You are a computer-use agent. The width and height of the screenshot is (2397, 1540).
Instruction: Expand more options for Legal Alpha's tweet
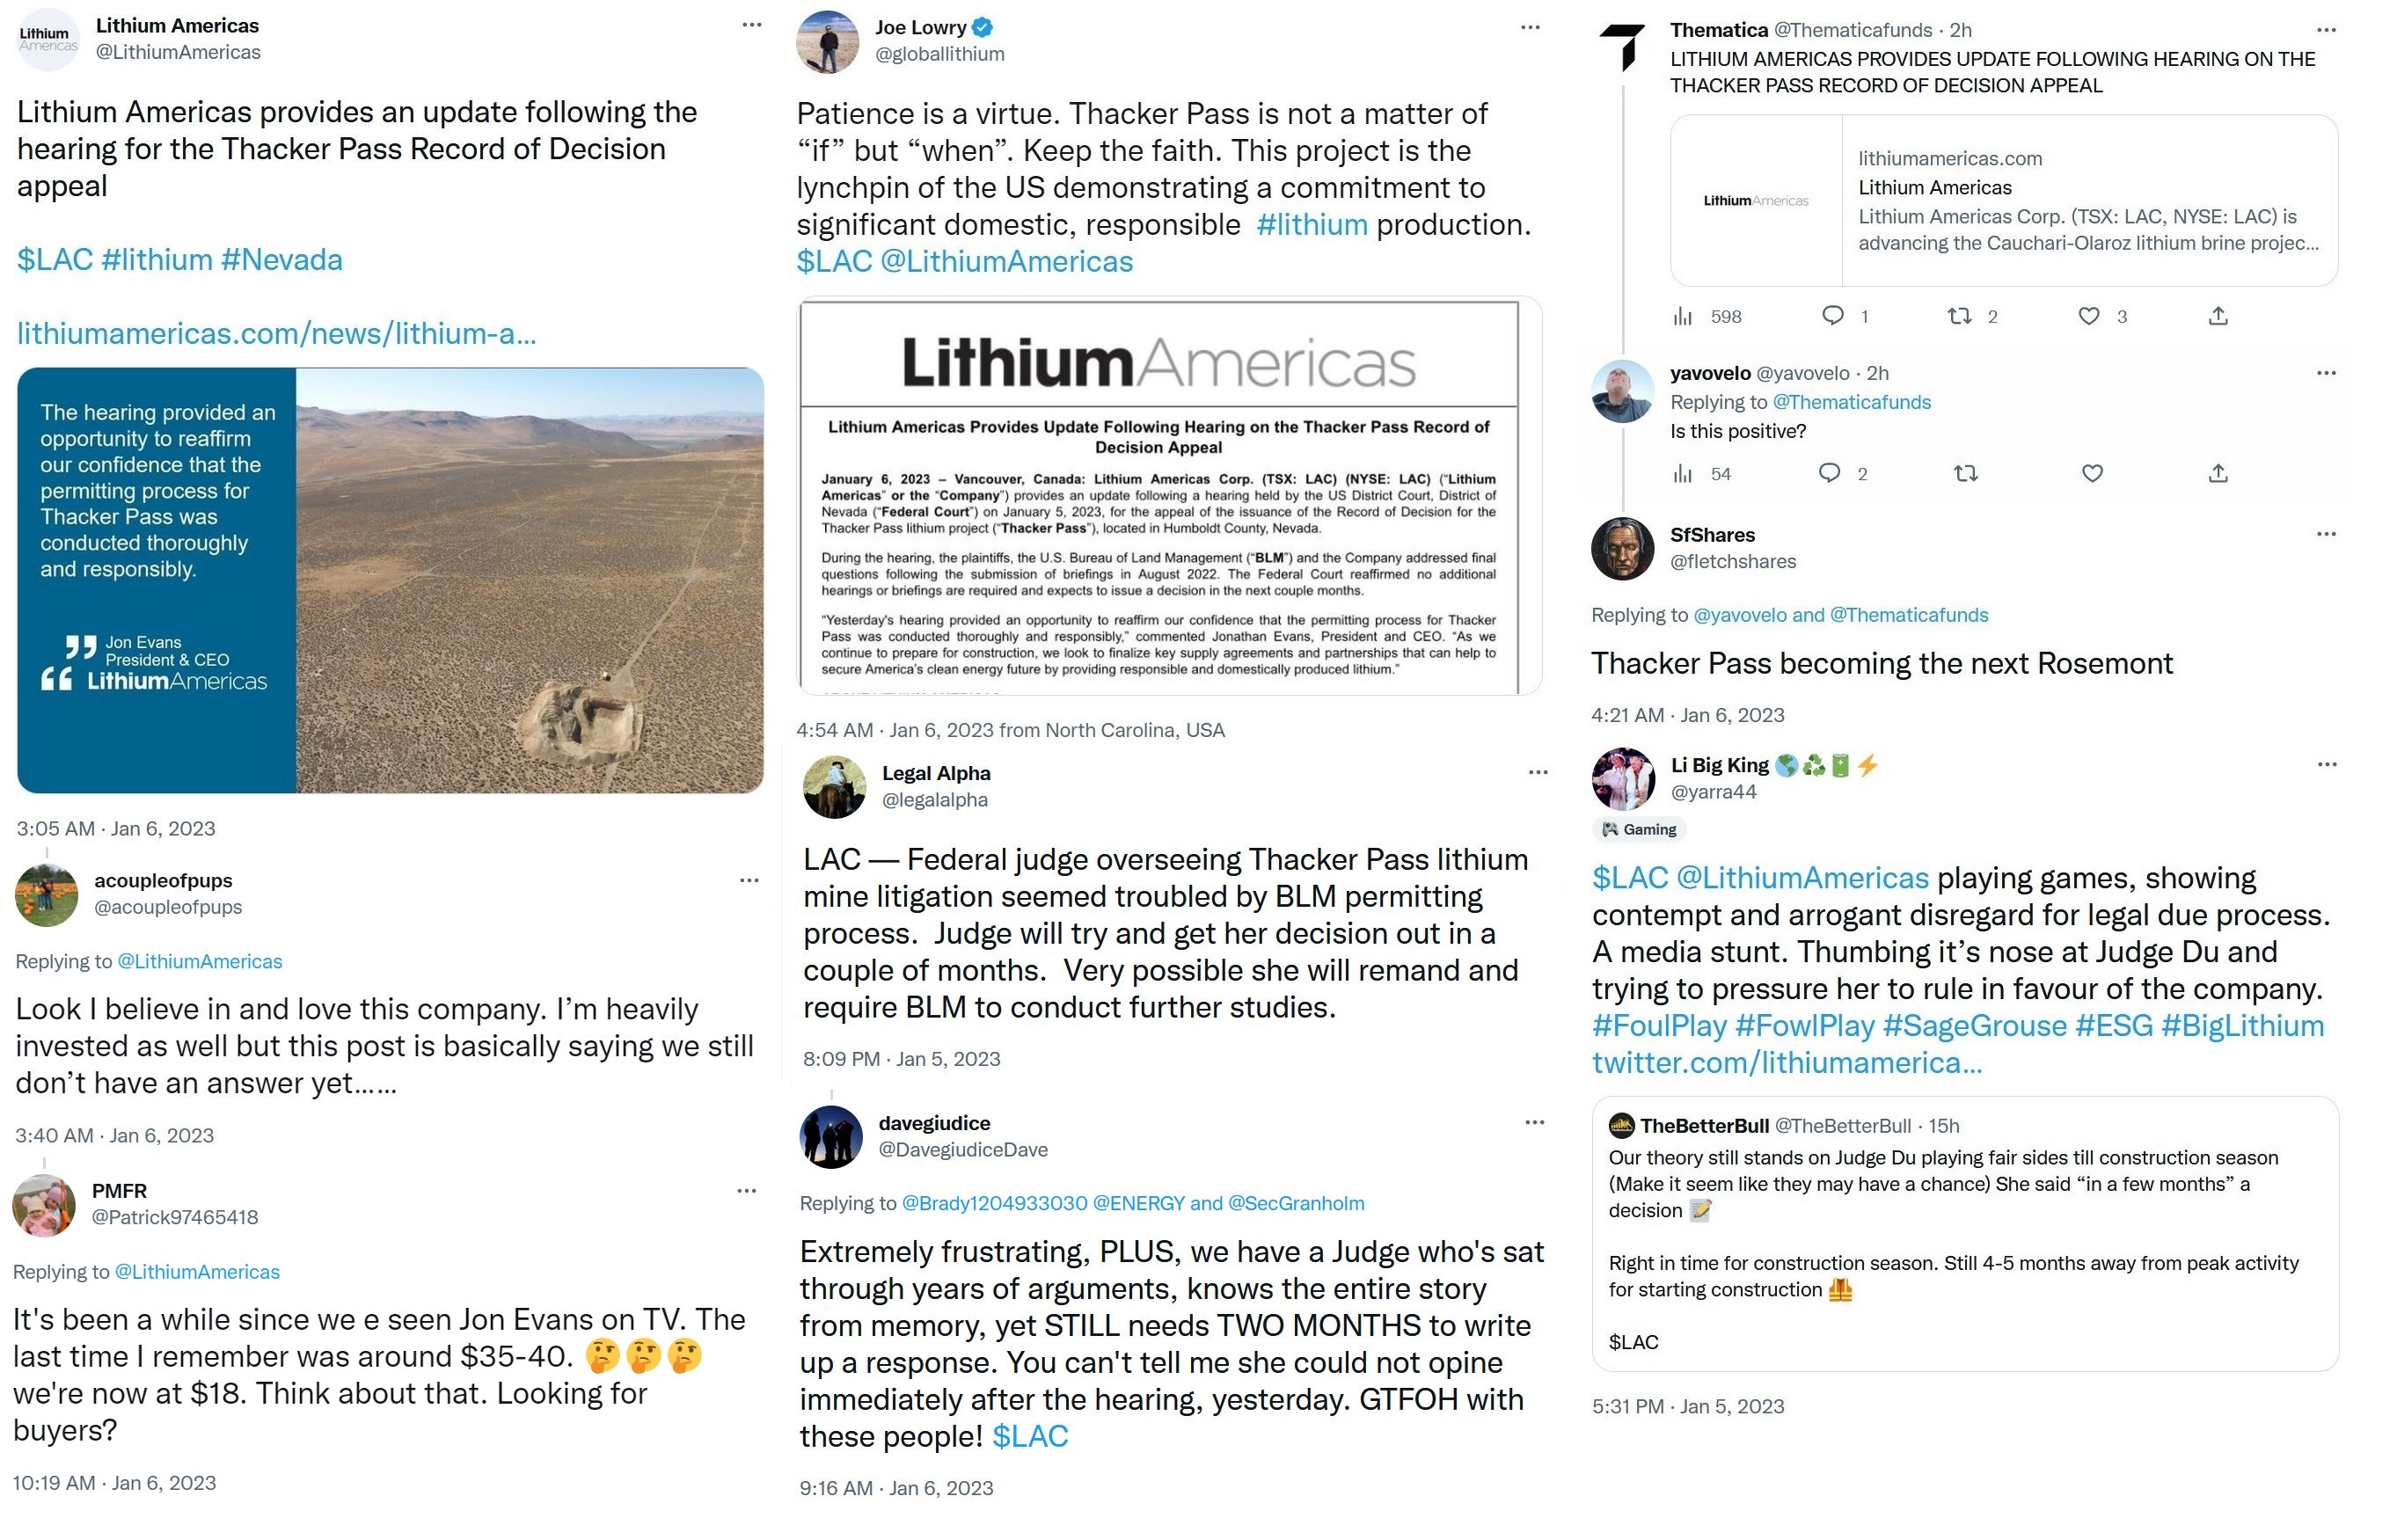1537,772
